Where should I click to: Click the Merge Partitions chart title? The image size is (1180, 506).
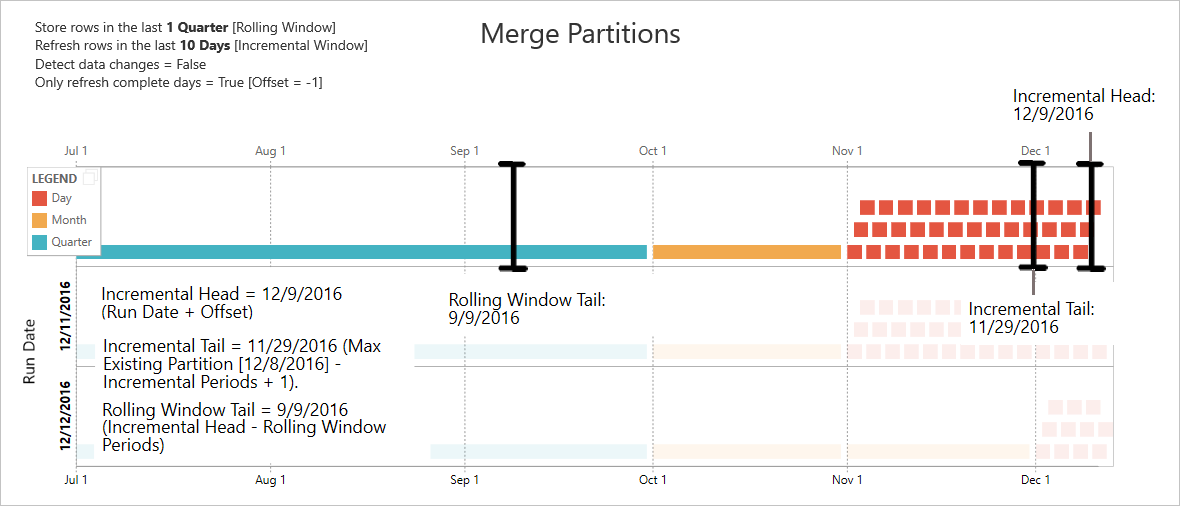(580, 33)
